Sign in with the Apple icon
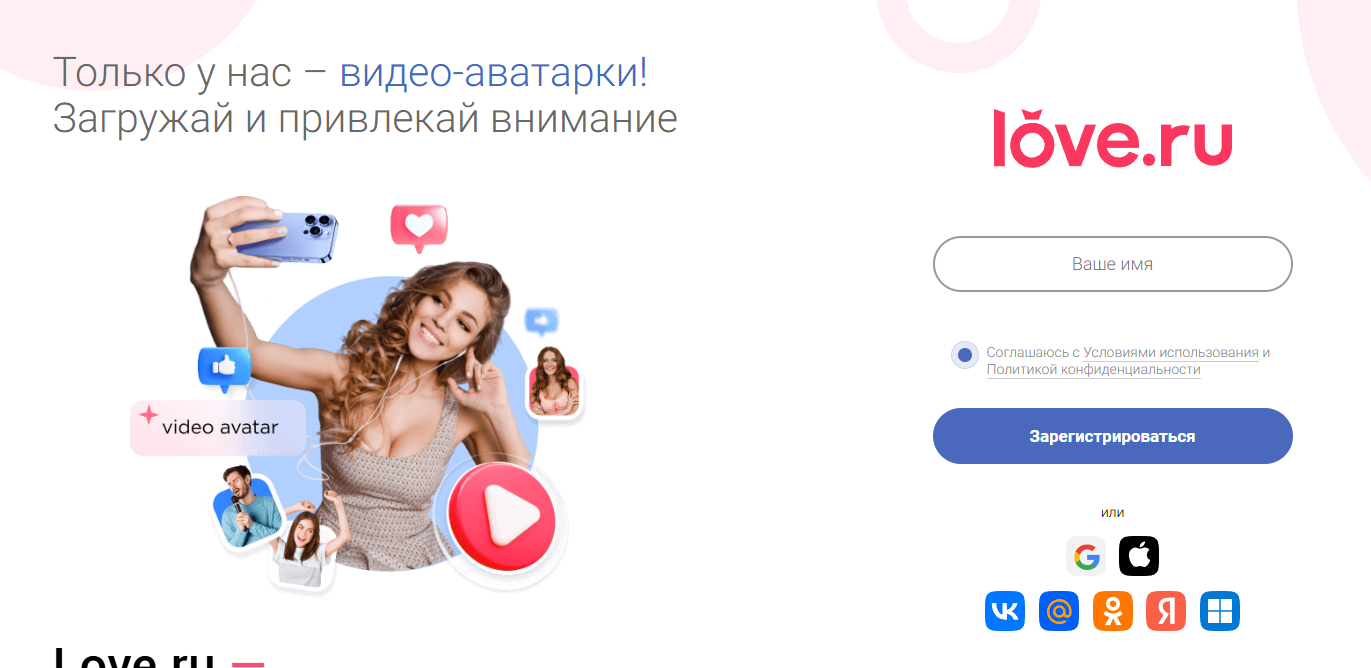The height and width of the screenshot is (668, 1371). pyautogui.click(x=1139, y=556)
